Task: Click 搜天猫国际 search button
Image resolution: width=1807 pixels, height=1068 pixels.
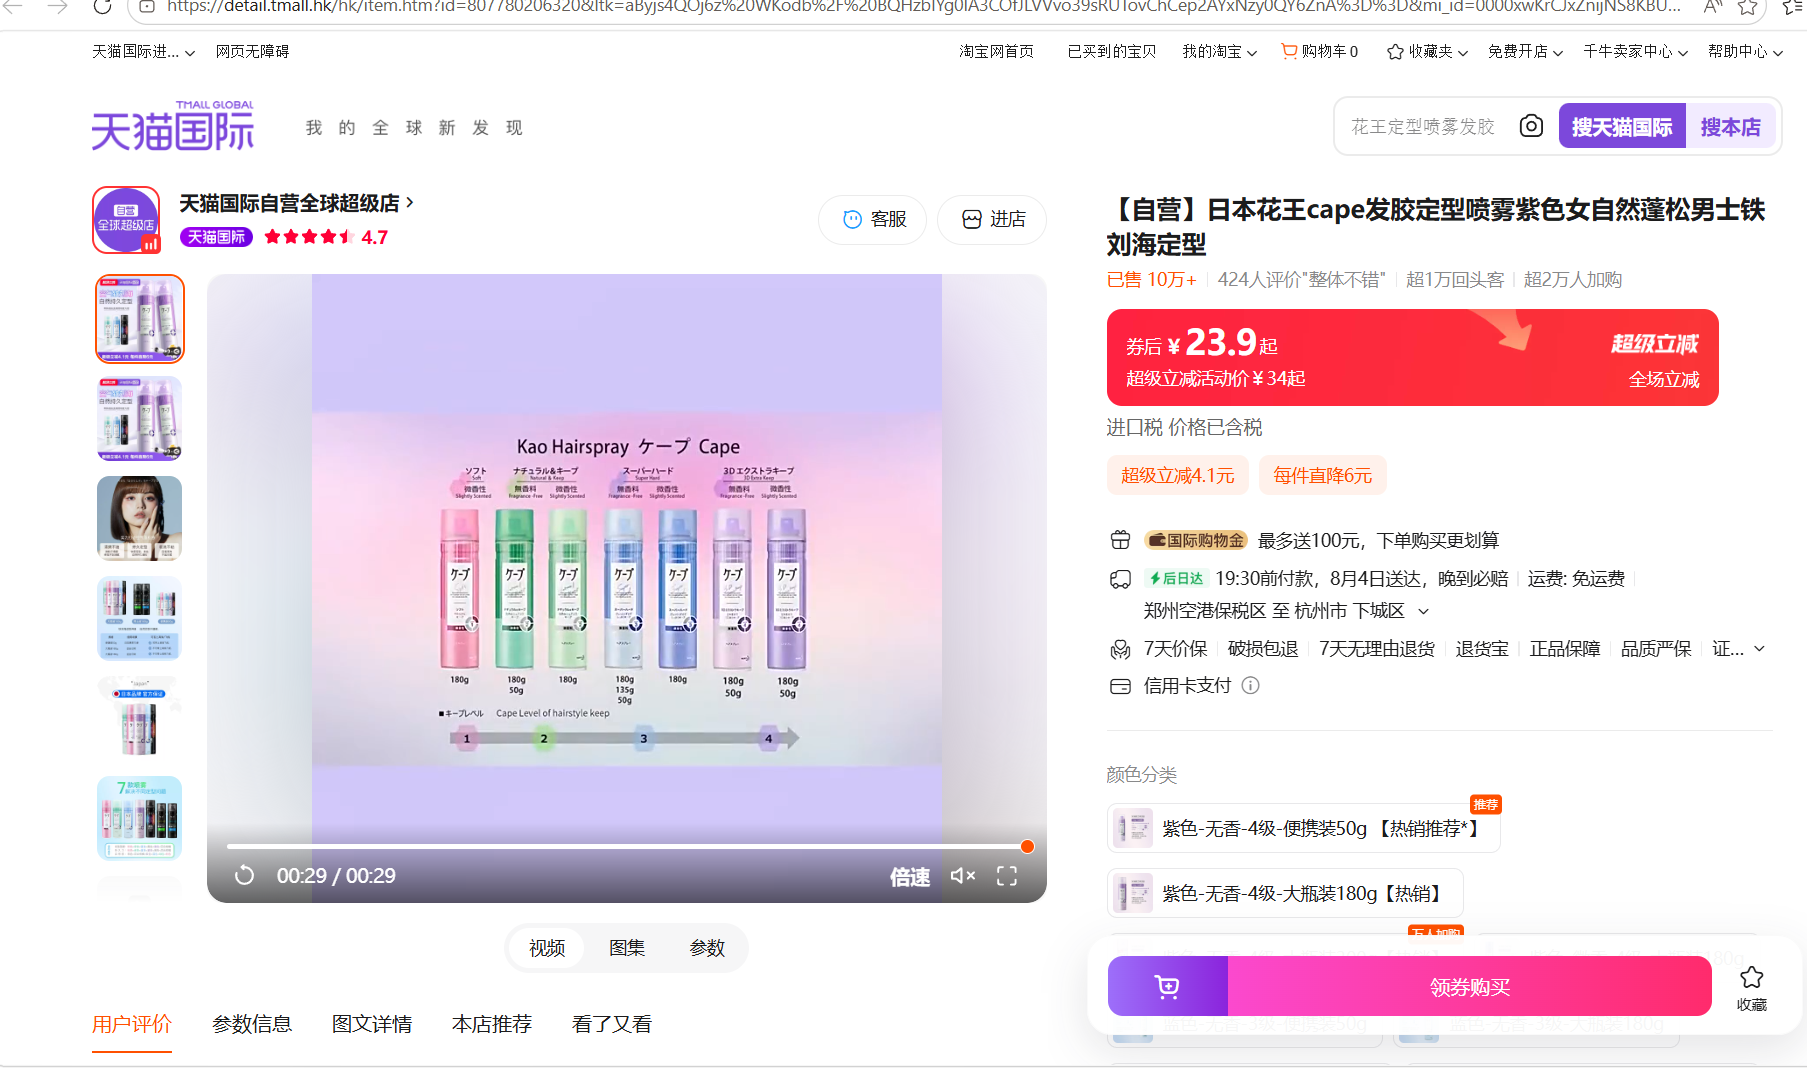Action: (1622, 126)
